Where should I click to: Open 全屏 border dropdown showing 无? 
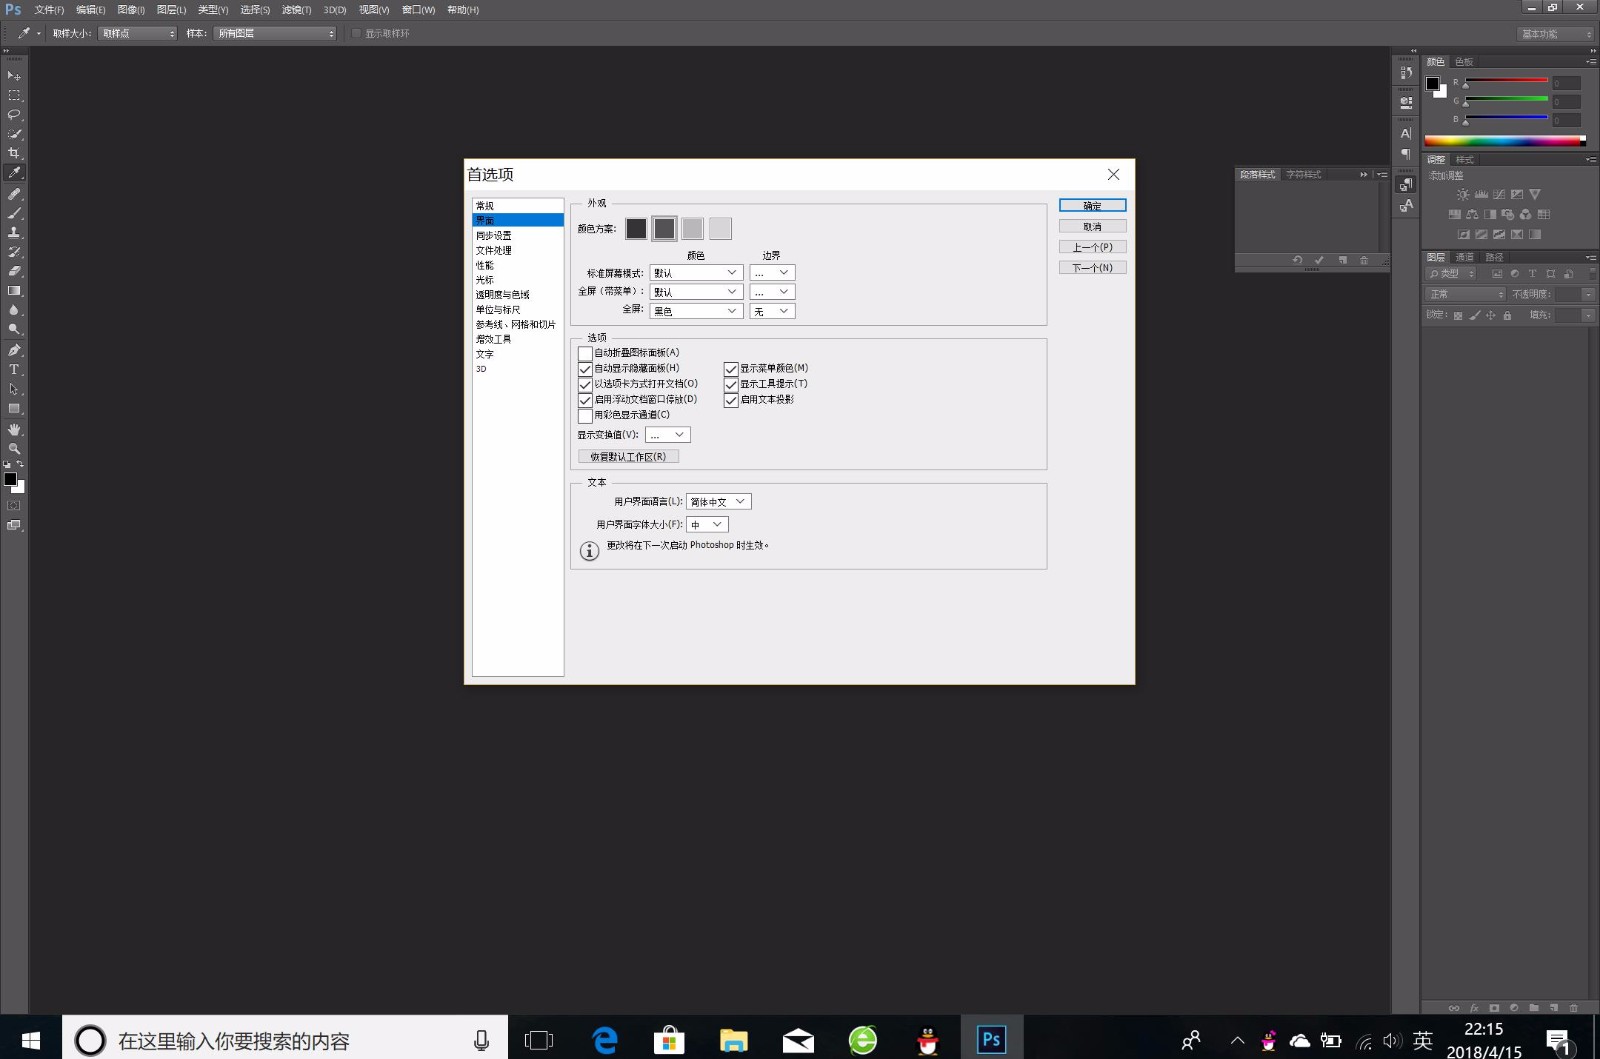[772, 311]
